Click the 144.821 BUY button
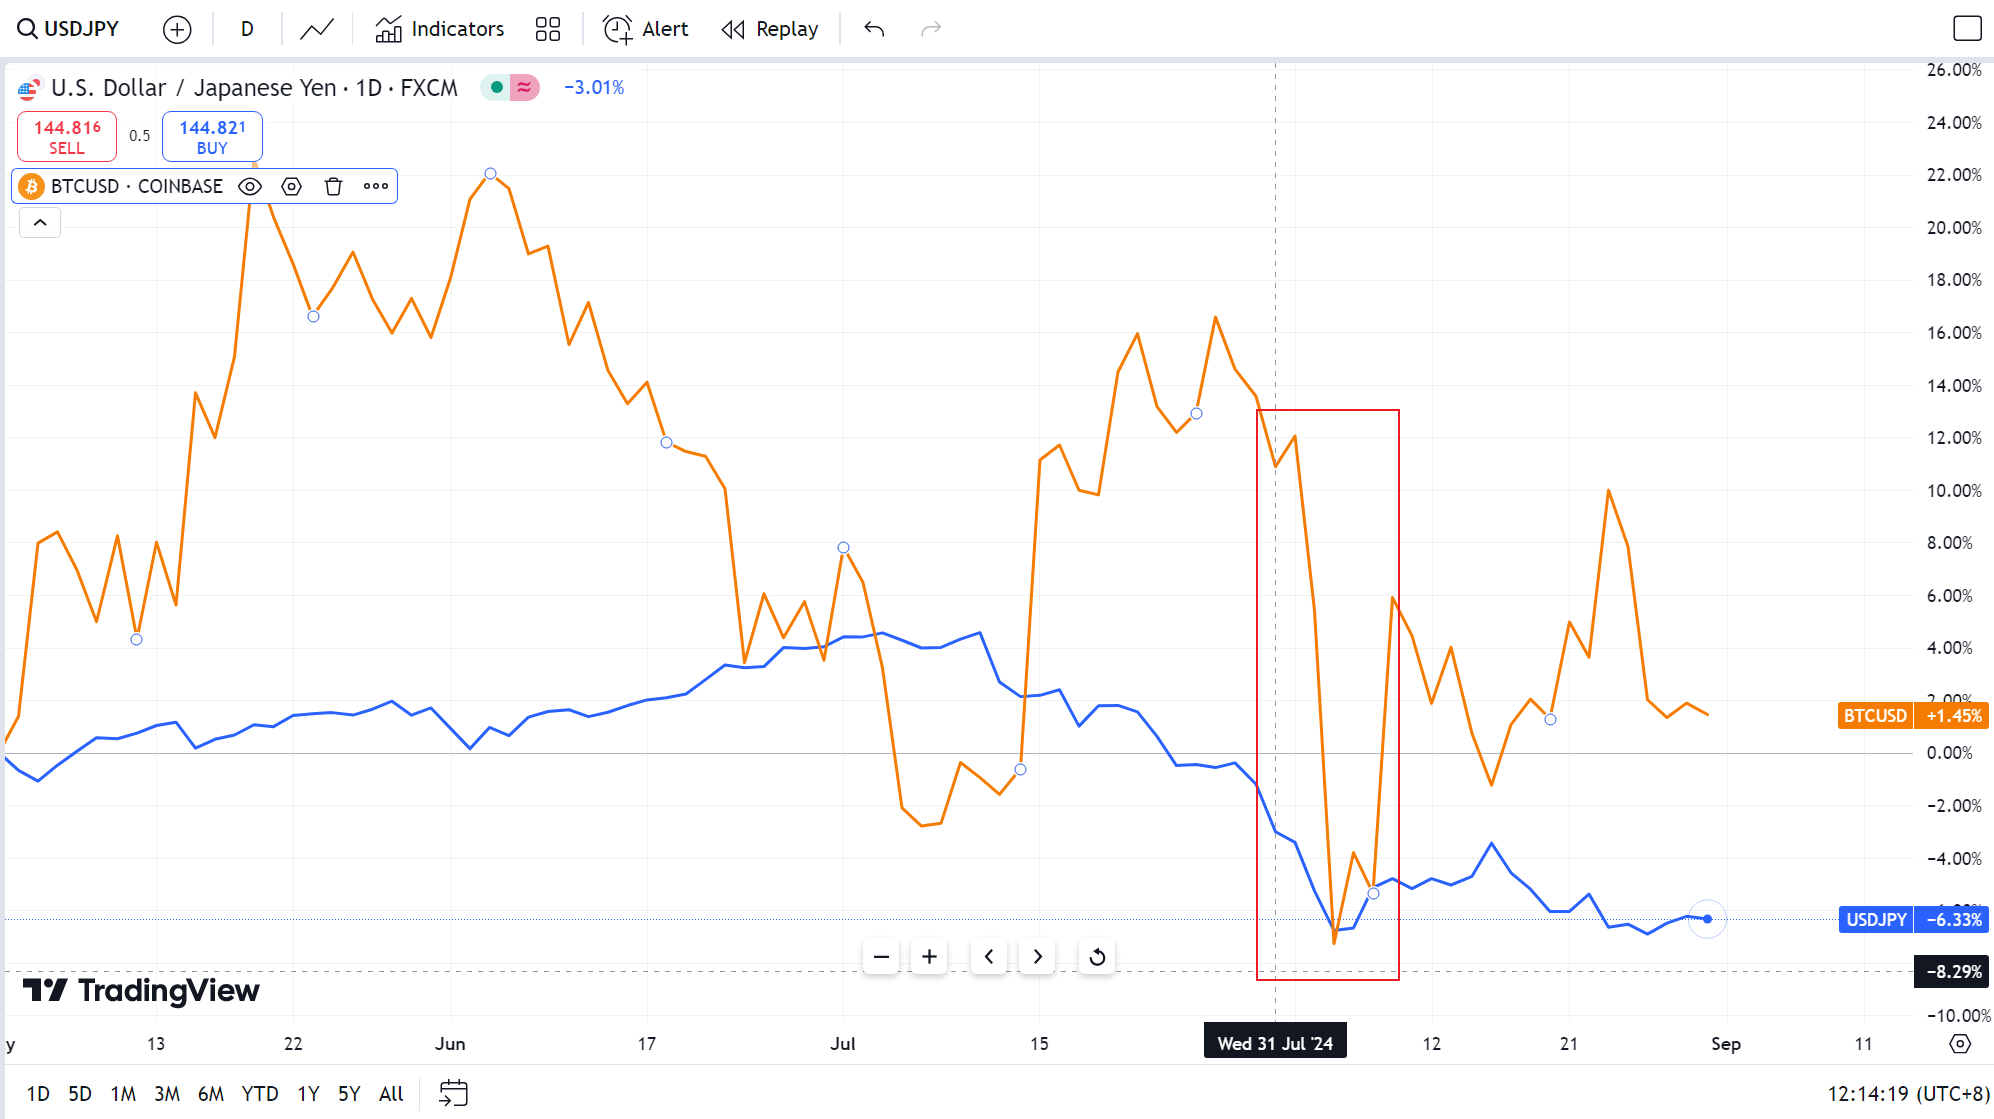Screen dimensions: 1994x1119 click(212, 137)
